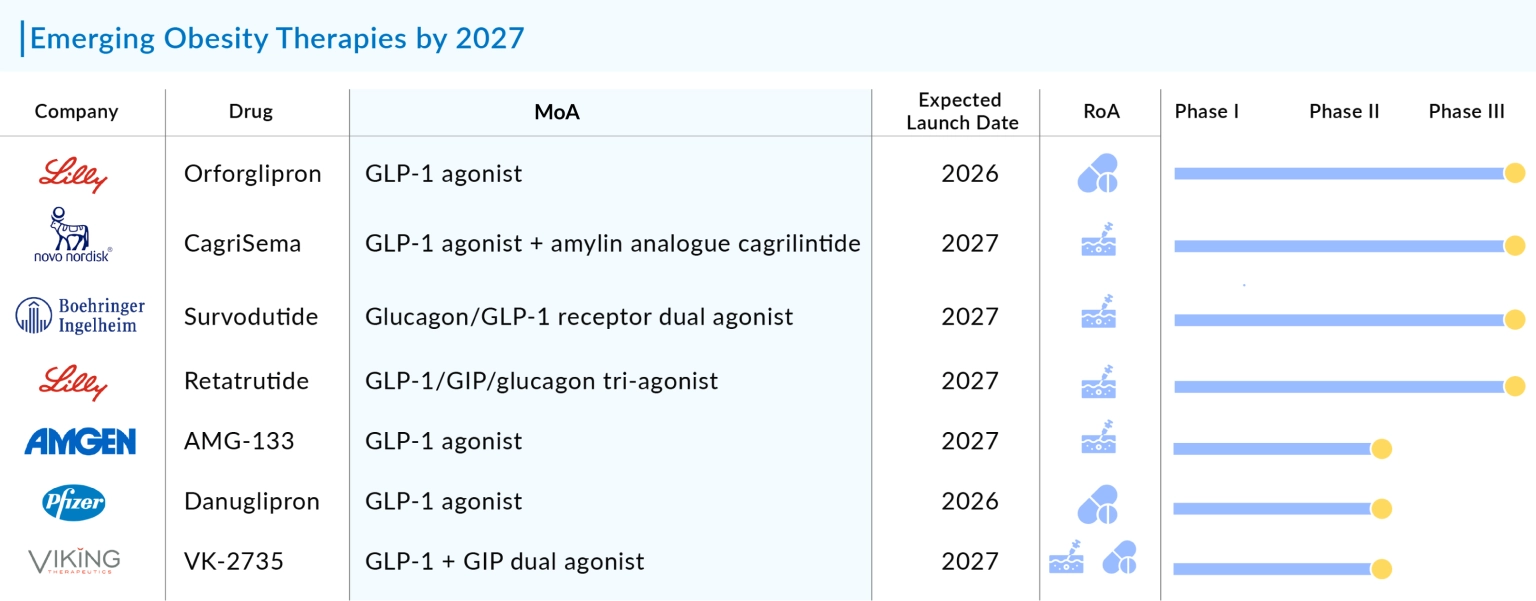Click the pill icon in Orforglipron row
This screenshot has width=1536, height=601.
(x=1098, y=174)
